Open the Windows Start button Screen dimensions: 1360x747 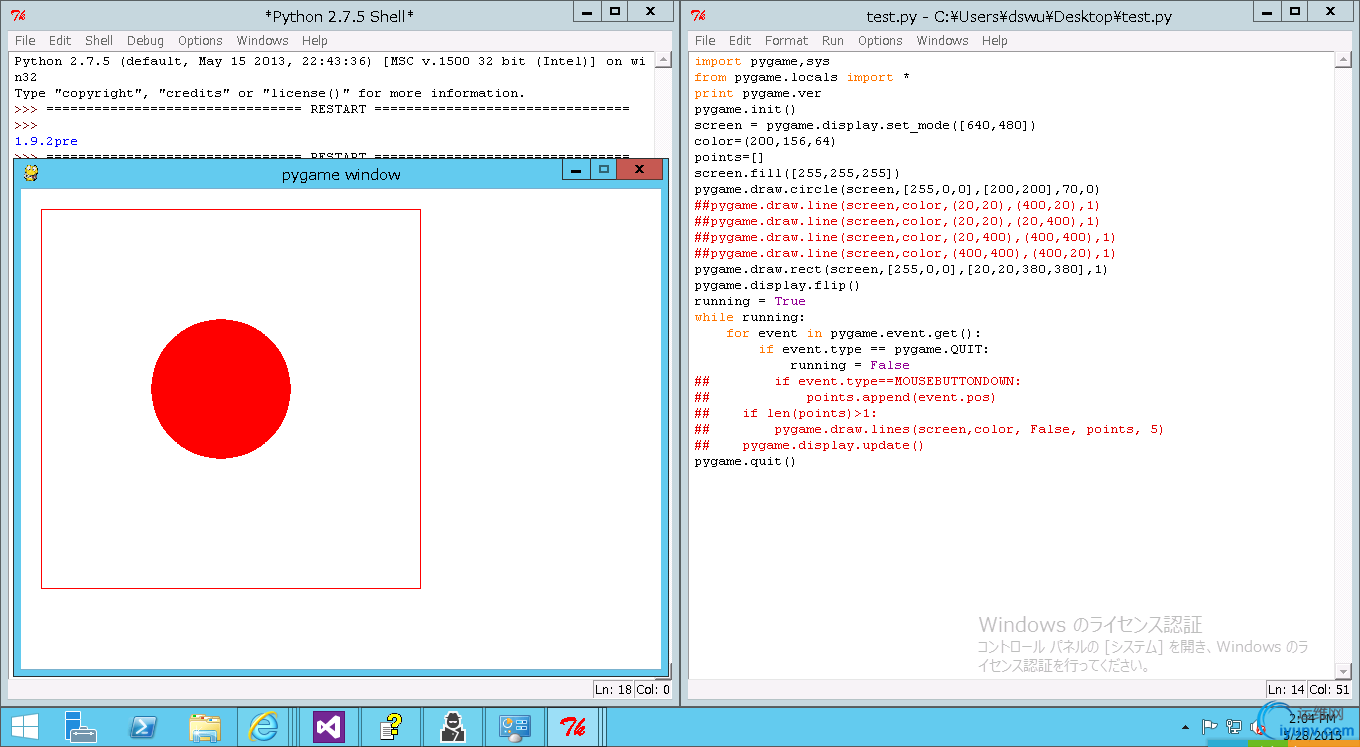(x=24, y=727)
